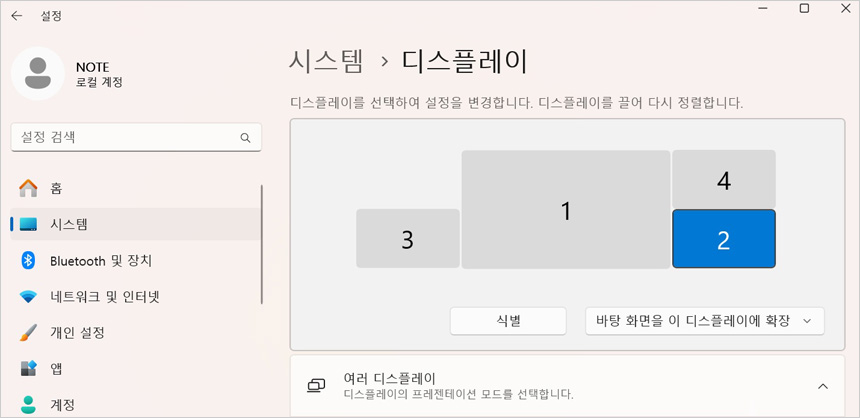This screenshot has width=860, height=418.
Task: Select display 1 in the arrangement
Action: pos(565,210)
